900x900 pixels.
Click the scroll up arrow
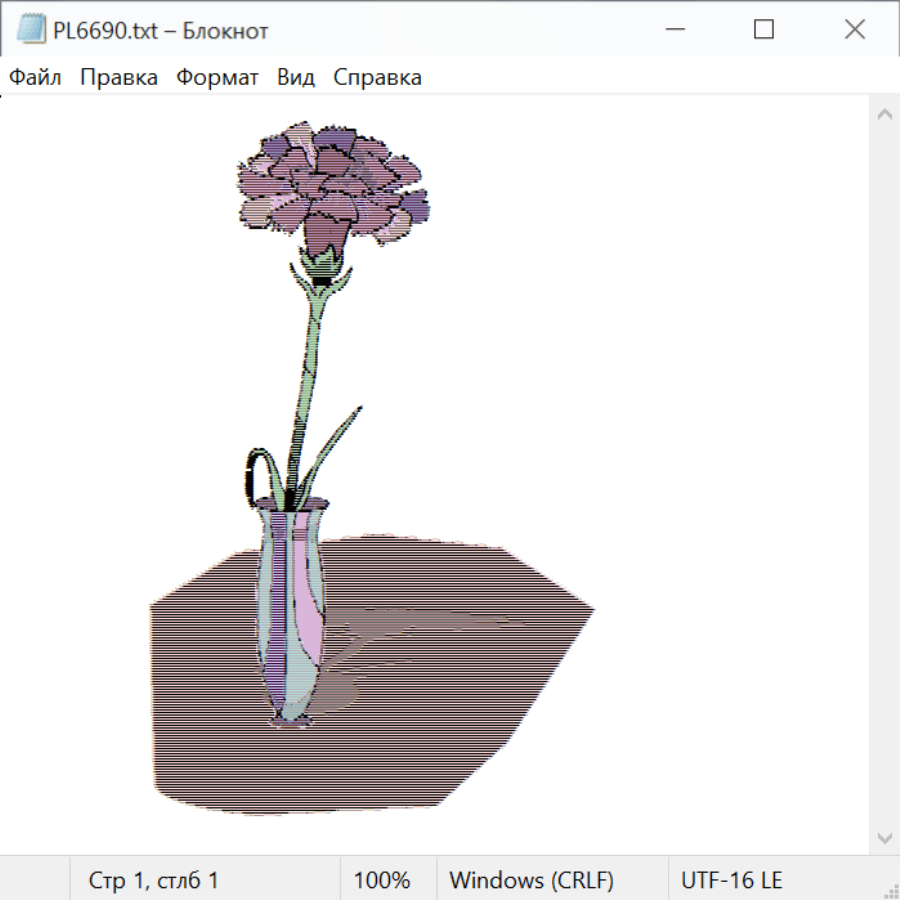point(884,114)
